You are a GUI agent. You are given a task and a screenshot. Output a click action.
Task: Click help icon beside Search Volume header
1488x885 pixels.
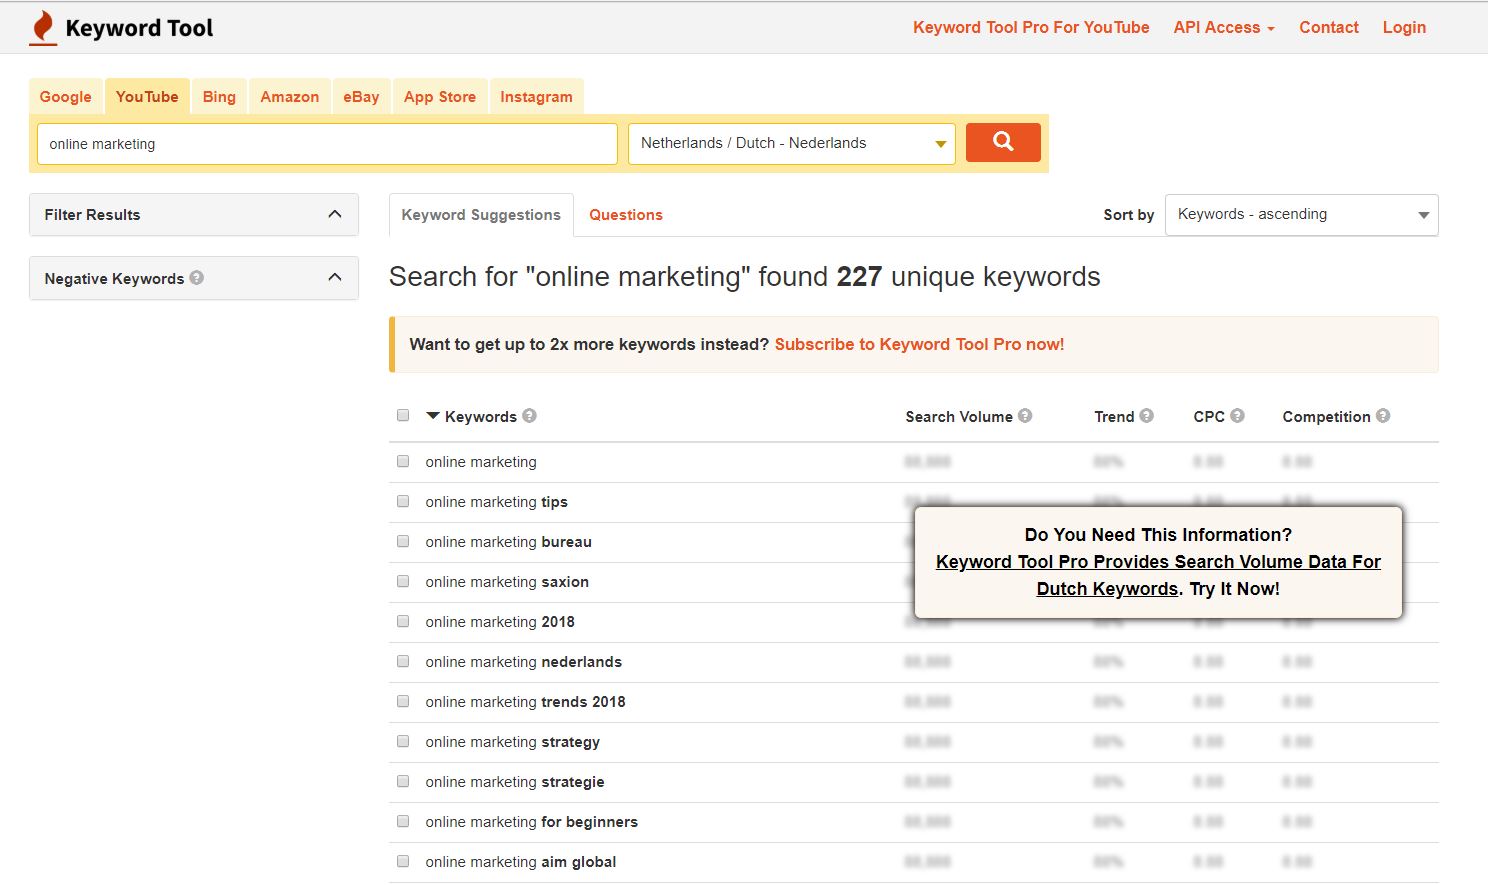[x=1025, y=416]
